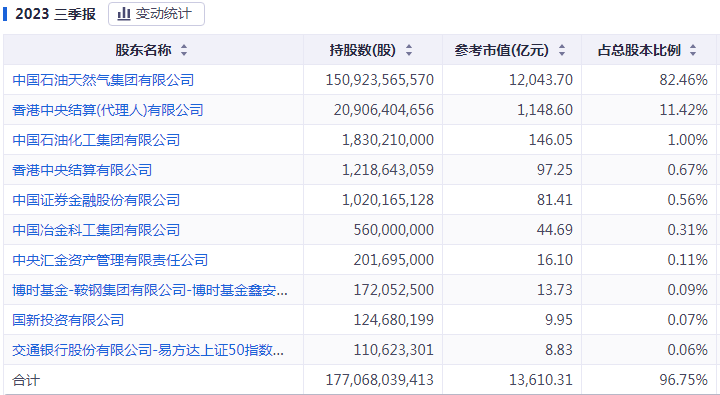
Task: Open 中国证券金融股份有限公司 link
Action: tap(96, 200)
